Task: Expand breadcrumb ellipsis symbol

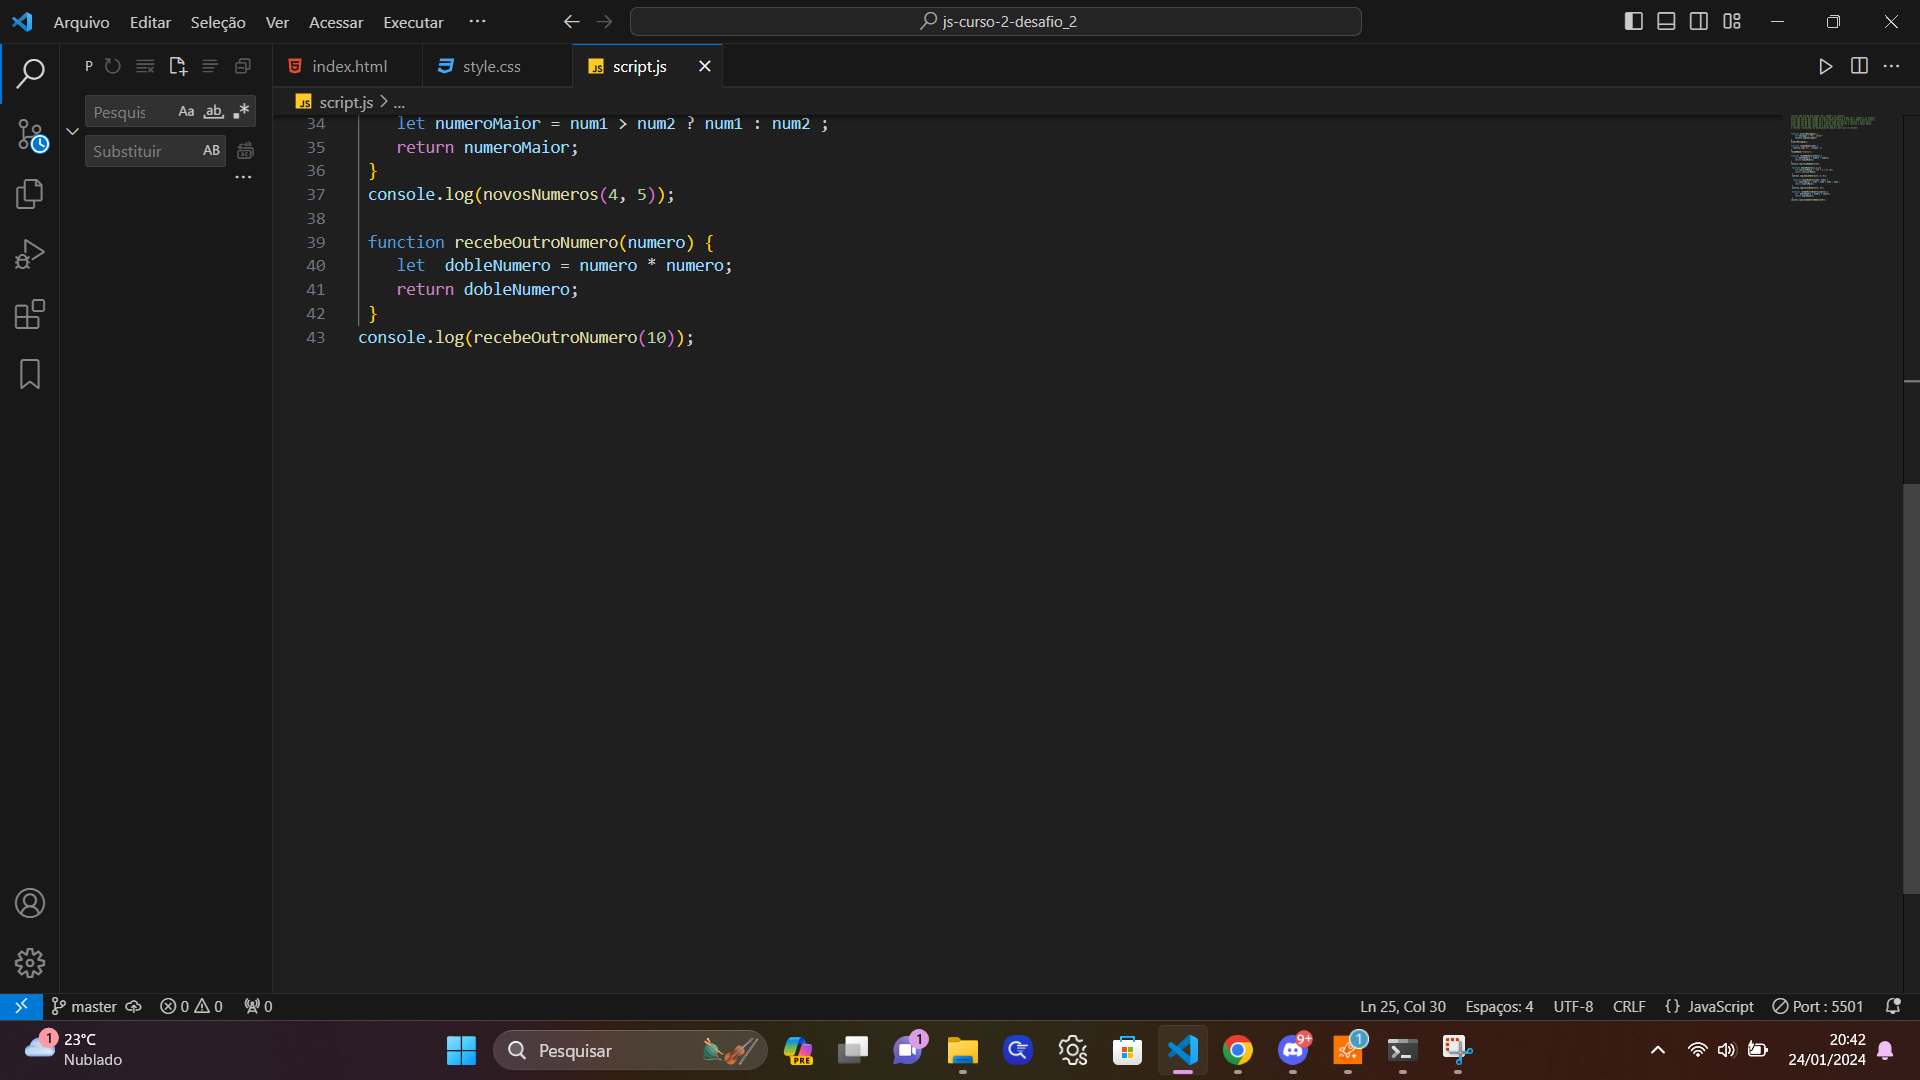Action: (399, 102)
